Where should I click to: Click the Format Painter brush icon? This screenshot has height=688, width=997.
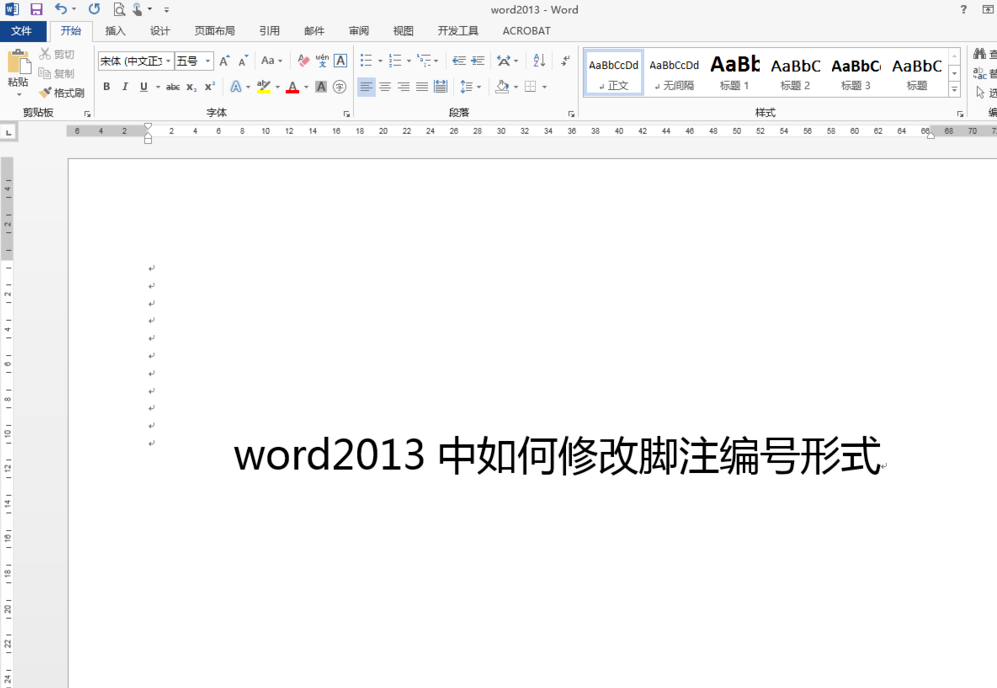click(x=45, y=93)
